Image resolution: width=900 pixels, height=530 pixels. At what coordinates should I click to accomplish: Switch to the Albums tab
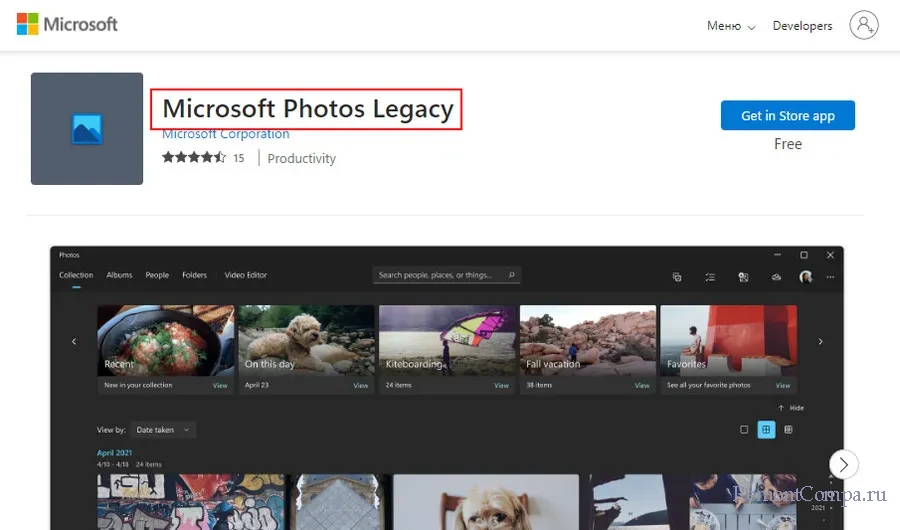point(119,275)
